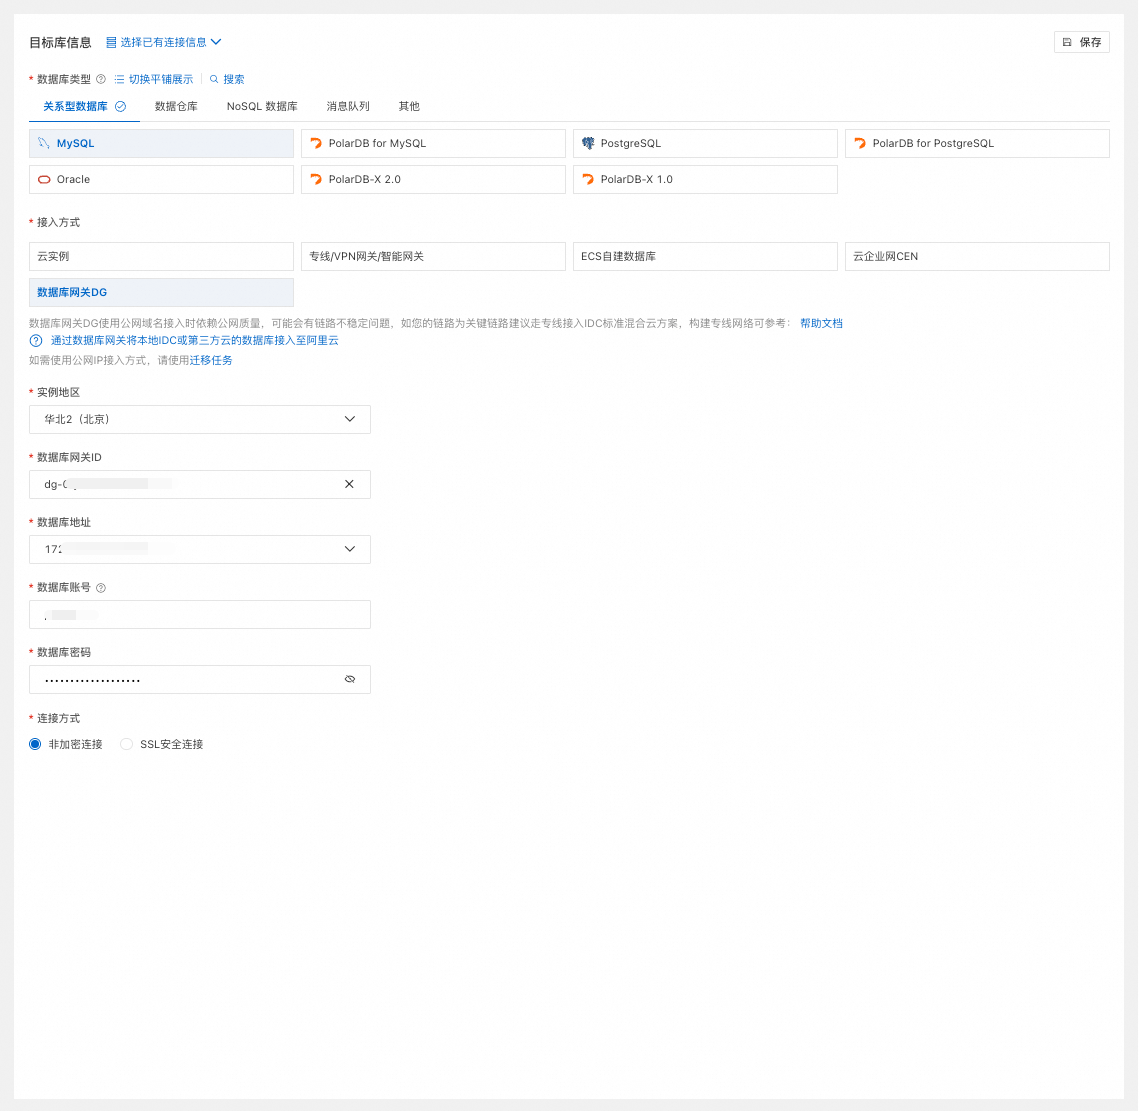Open 通过数据库网关将本地IDC link
The height and width of the screenshot is (1111, 1139).
194,341
